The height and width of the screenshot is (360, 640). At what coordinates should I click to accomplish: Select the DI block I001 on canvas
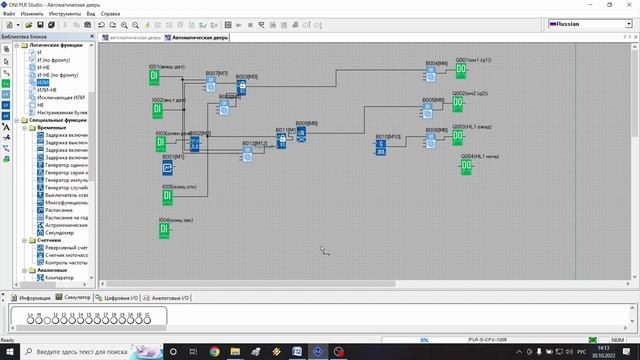coord(154,77)
